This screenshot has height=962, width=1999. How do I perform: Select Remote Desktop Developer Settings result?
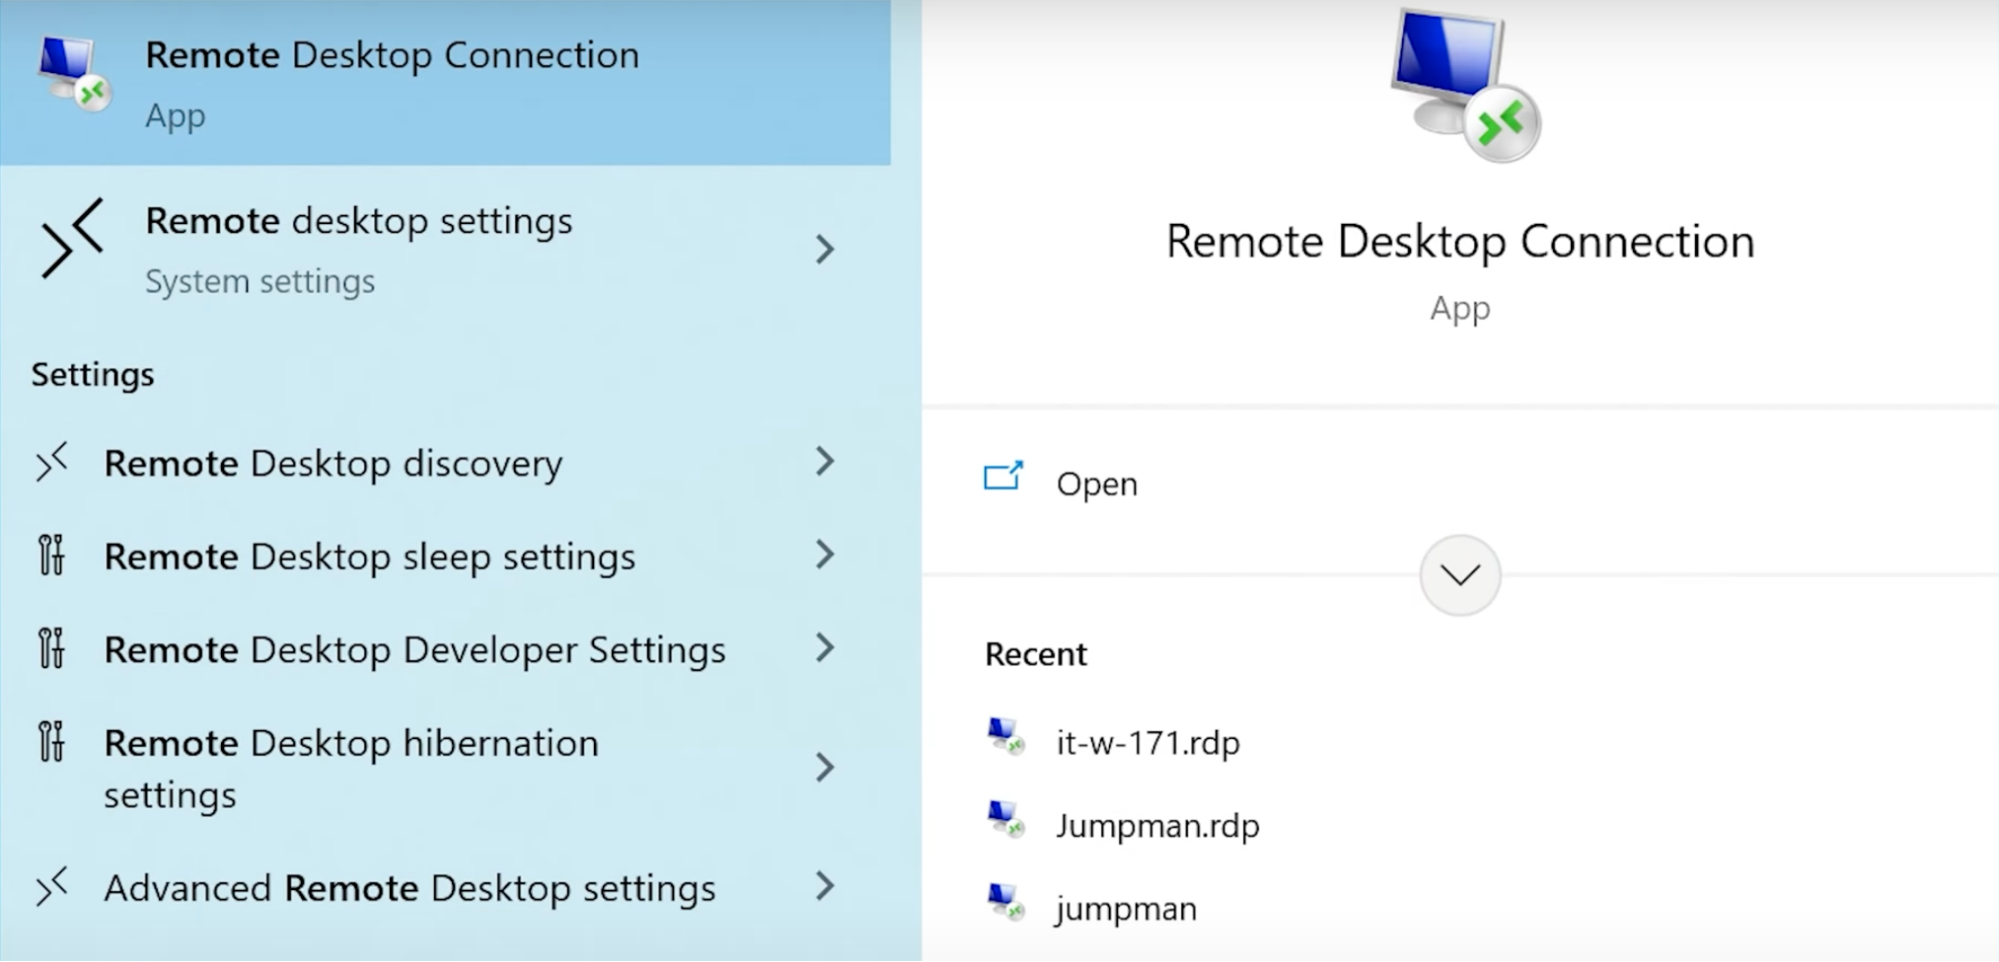pyautogui.click(x=445, y=649)
